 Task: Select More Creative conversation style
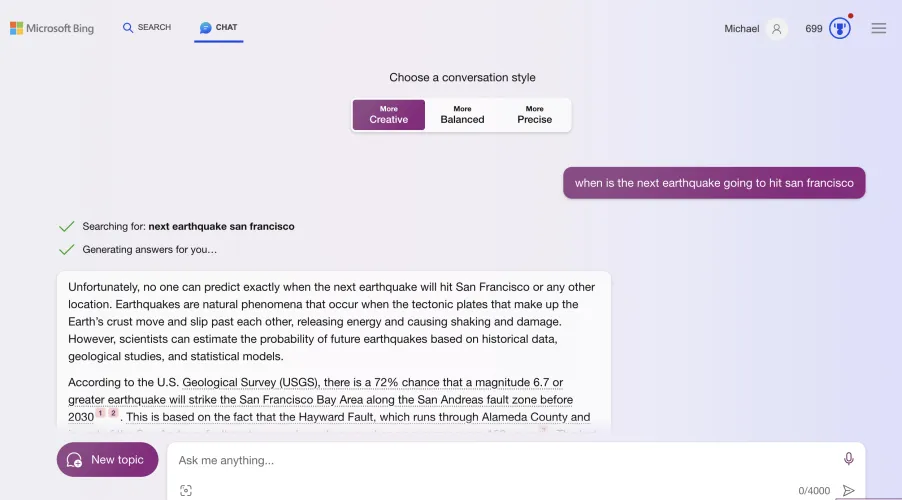pos(389,115)
